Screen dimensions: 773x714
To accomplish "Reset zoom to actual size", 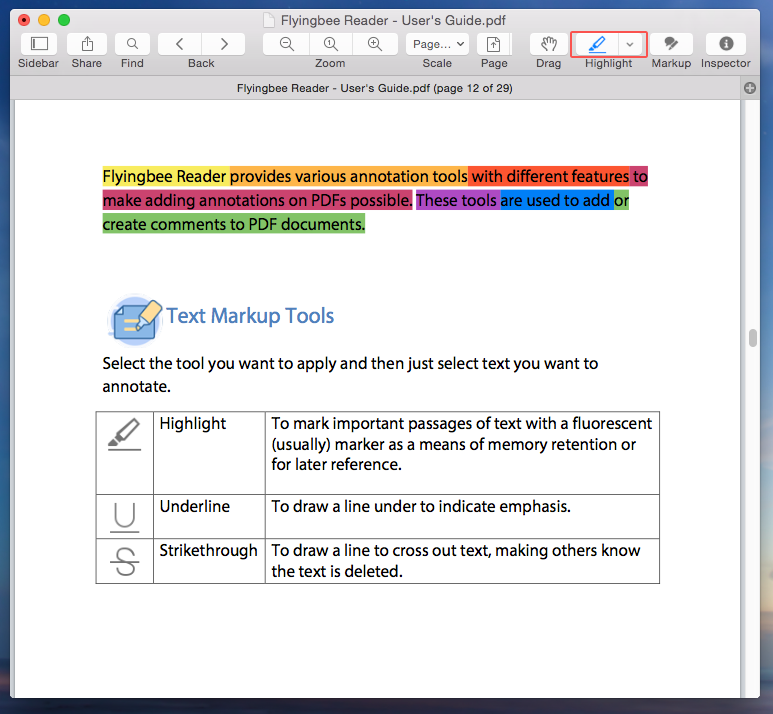I will click(330, 44).
